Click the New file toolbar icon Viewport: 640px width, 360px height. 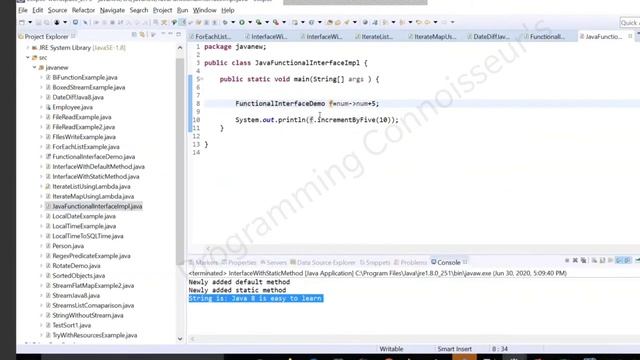[x=22, y=22]
